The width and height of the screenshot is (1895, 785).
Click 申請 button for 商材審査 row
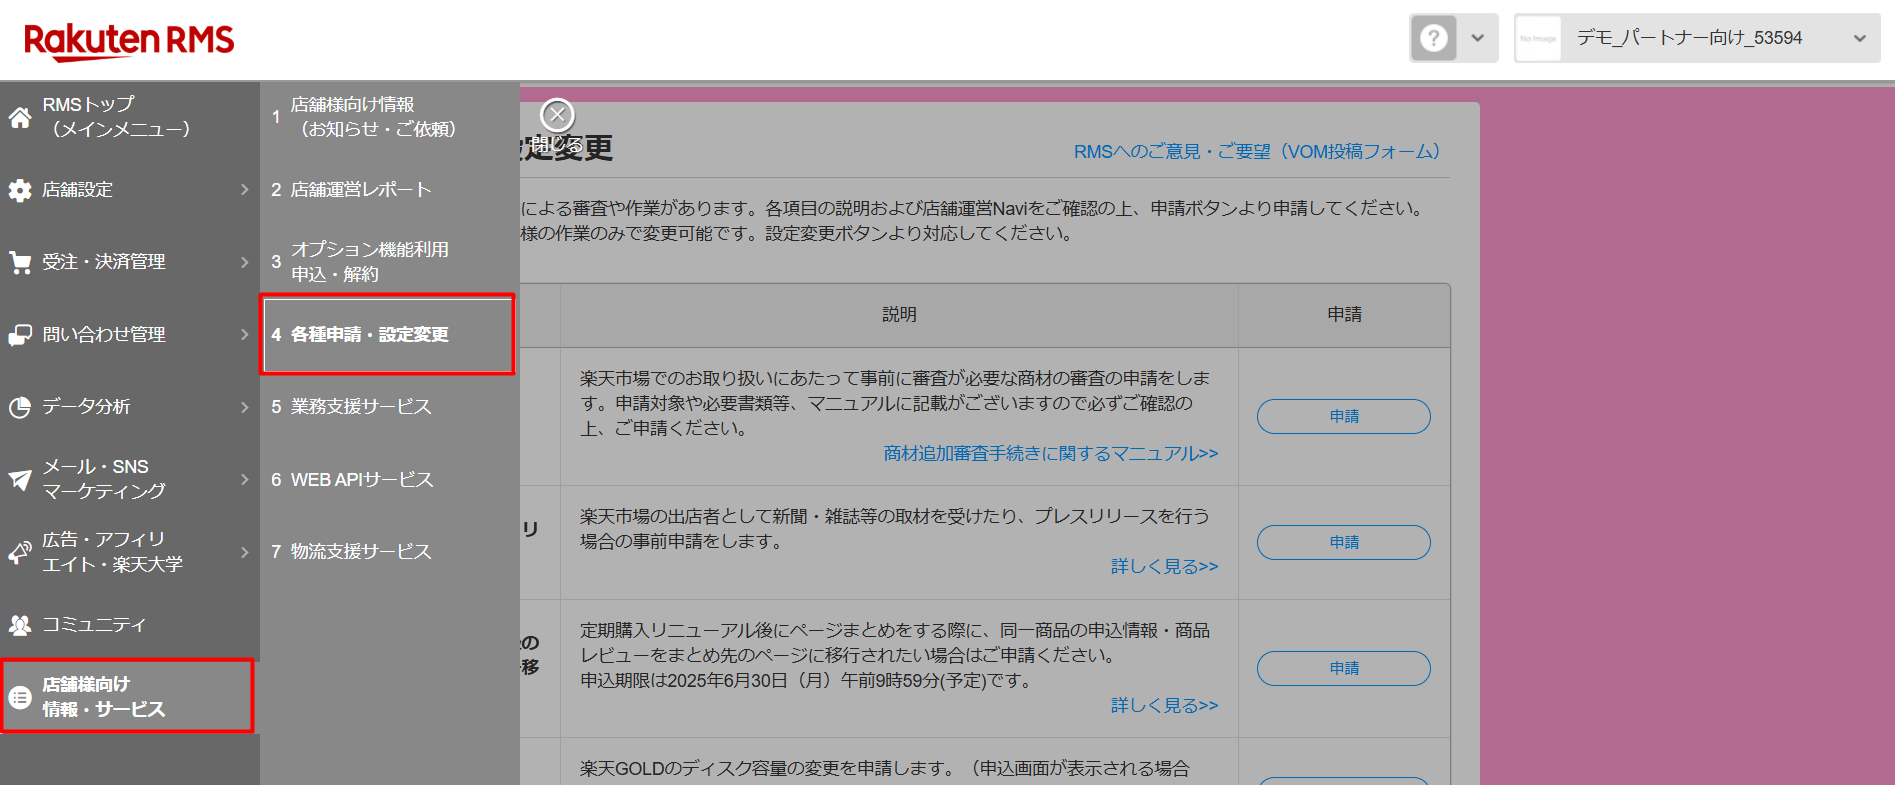point(1344,416)
